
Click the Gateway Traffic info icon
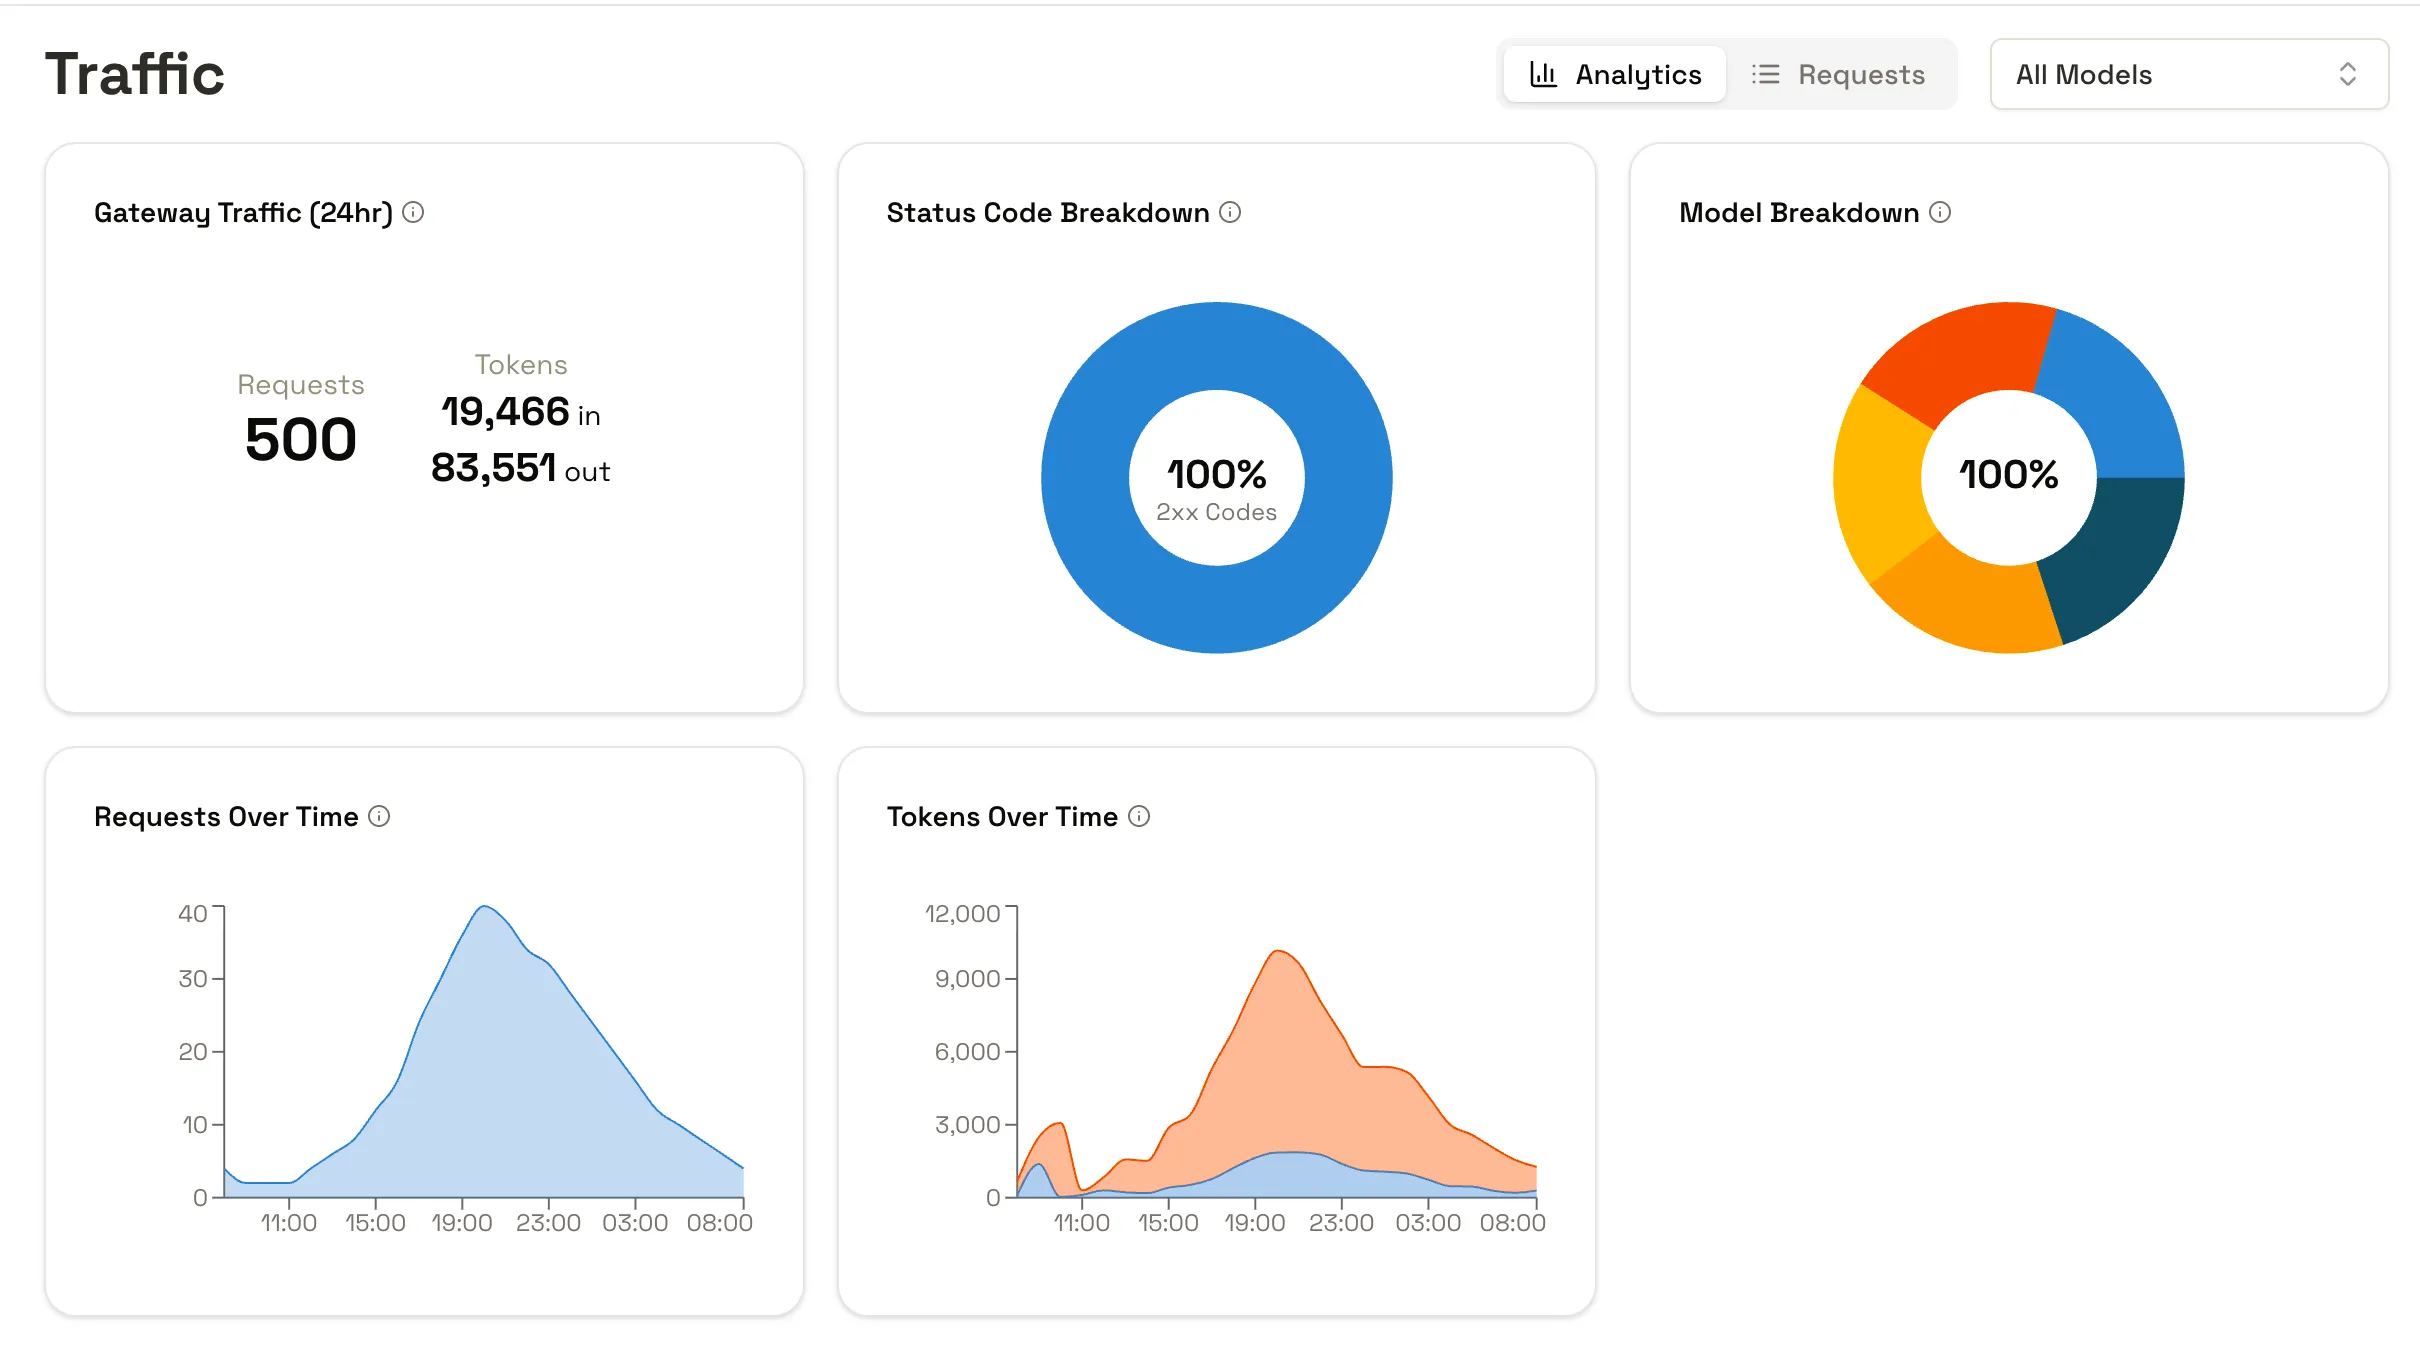coord(414,212)
